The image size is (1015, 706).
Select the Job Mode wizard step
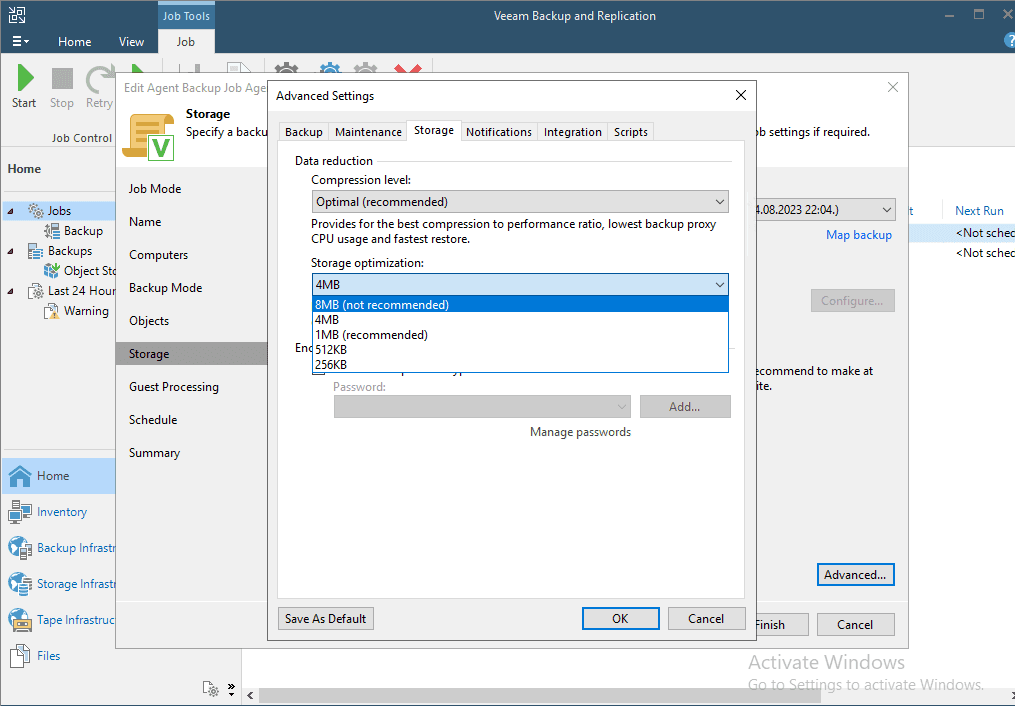(x=155, y=189)
